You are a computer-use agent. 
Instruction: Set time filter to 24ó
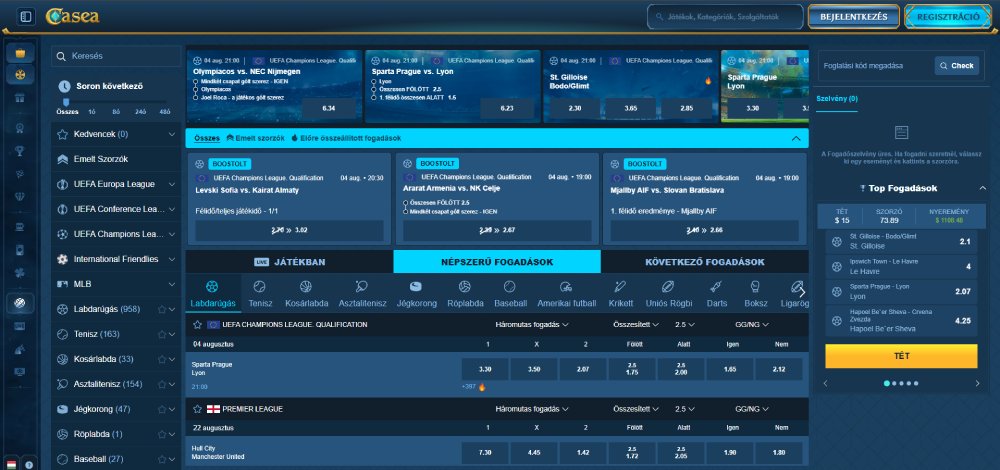click(x=140, y=112)
